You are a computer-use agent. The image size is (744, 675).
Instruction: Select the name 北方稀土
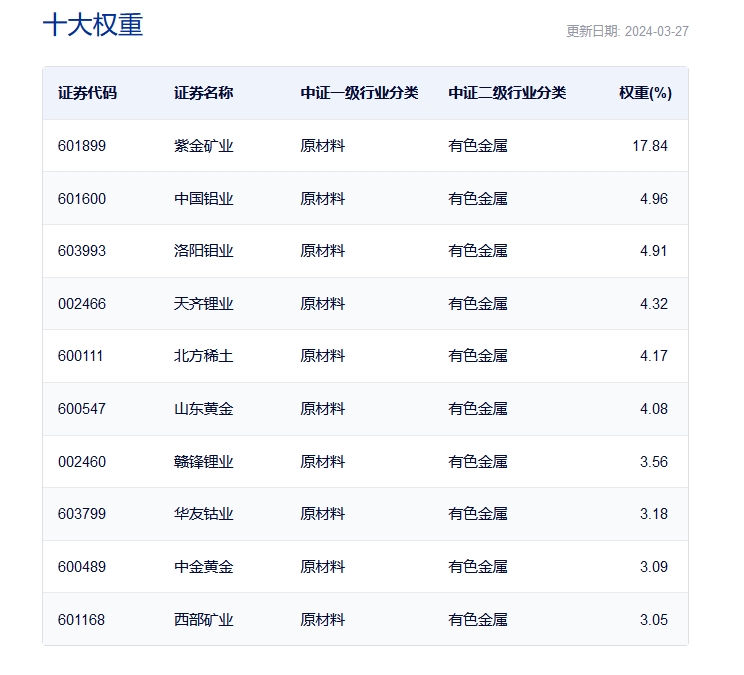(204, 356)
